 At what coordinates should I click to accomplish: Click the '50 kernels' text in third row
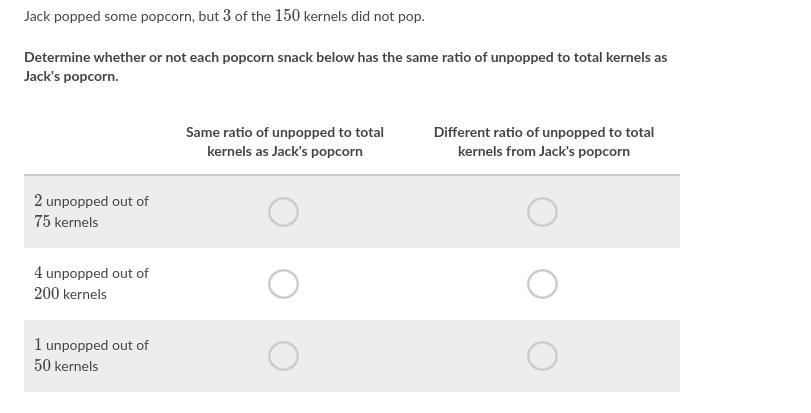point(66,366)
